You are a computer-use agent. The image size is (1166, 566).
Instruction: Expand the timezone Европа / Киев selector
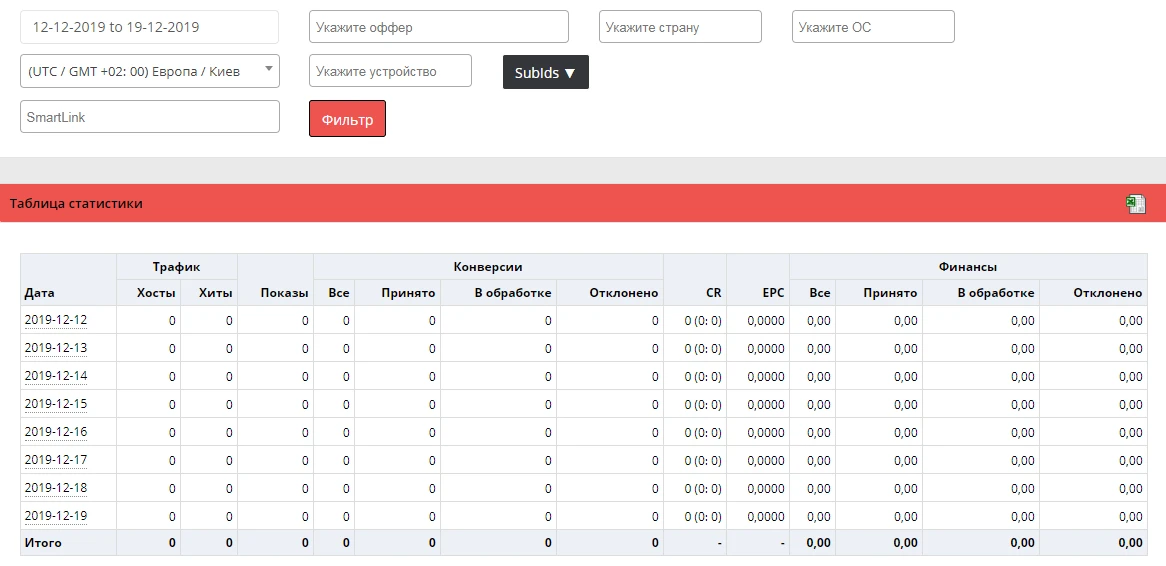[149, 71]
